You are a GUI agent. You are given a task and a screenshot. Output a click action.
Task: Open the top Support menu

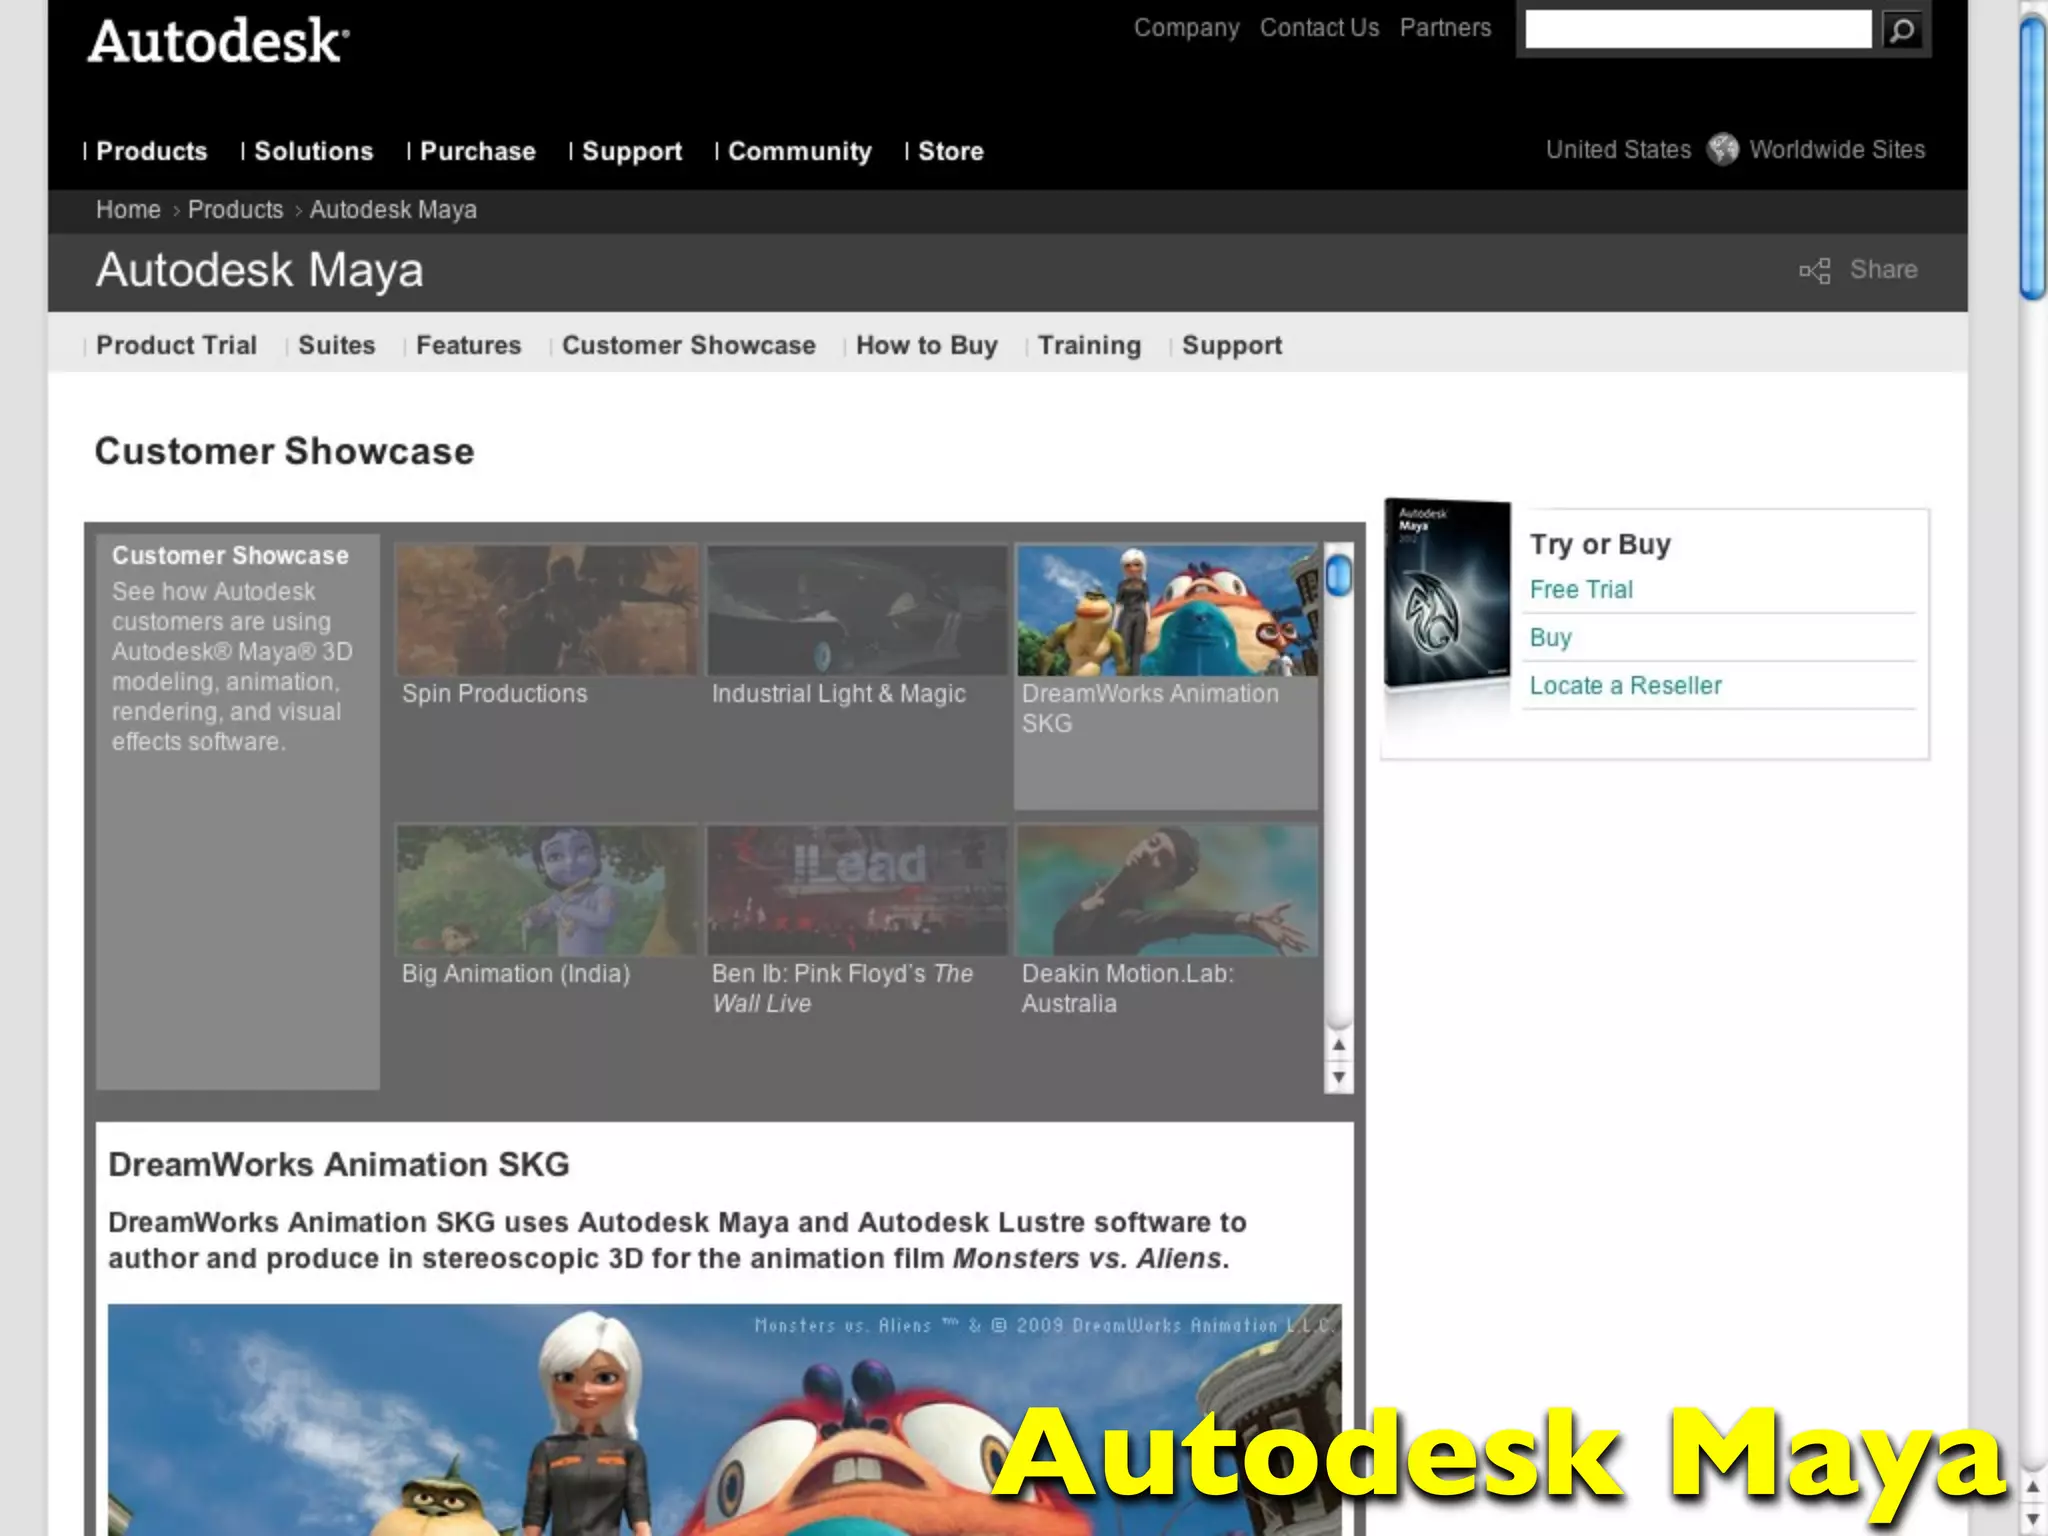point(632,151)
